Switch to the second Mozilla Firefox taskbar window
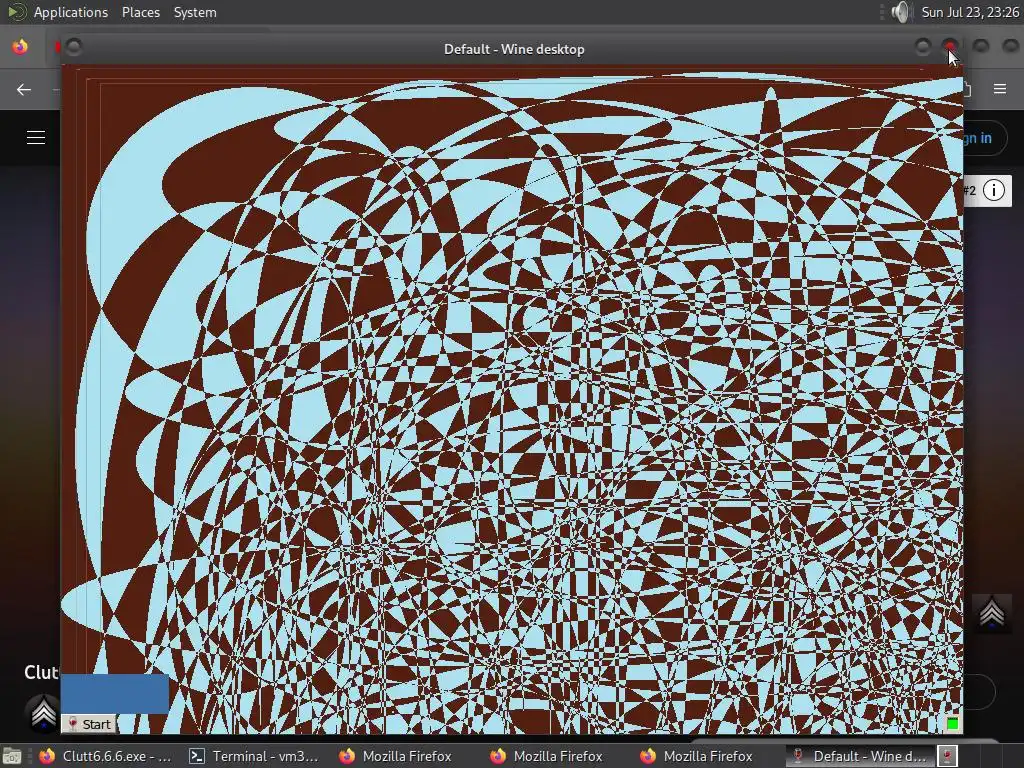The width and height of the screenshot is (1024, 768). 546,756
